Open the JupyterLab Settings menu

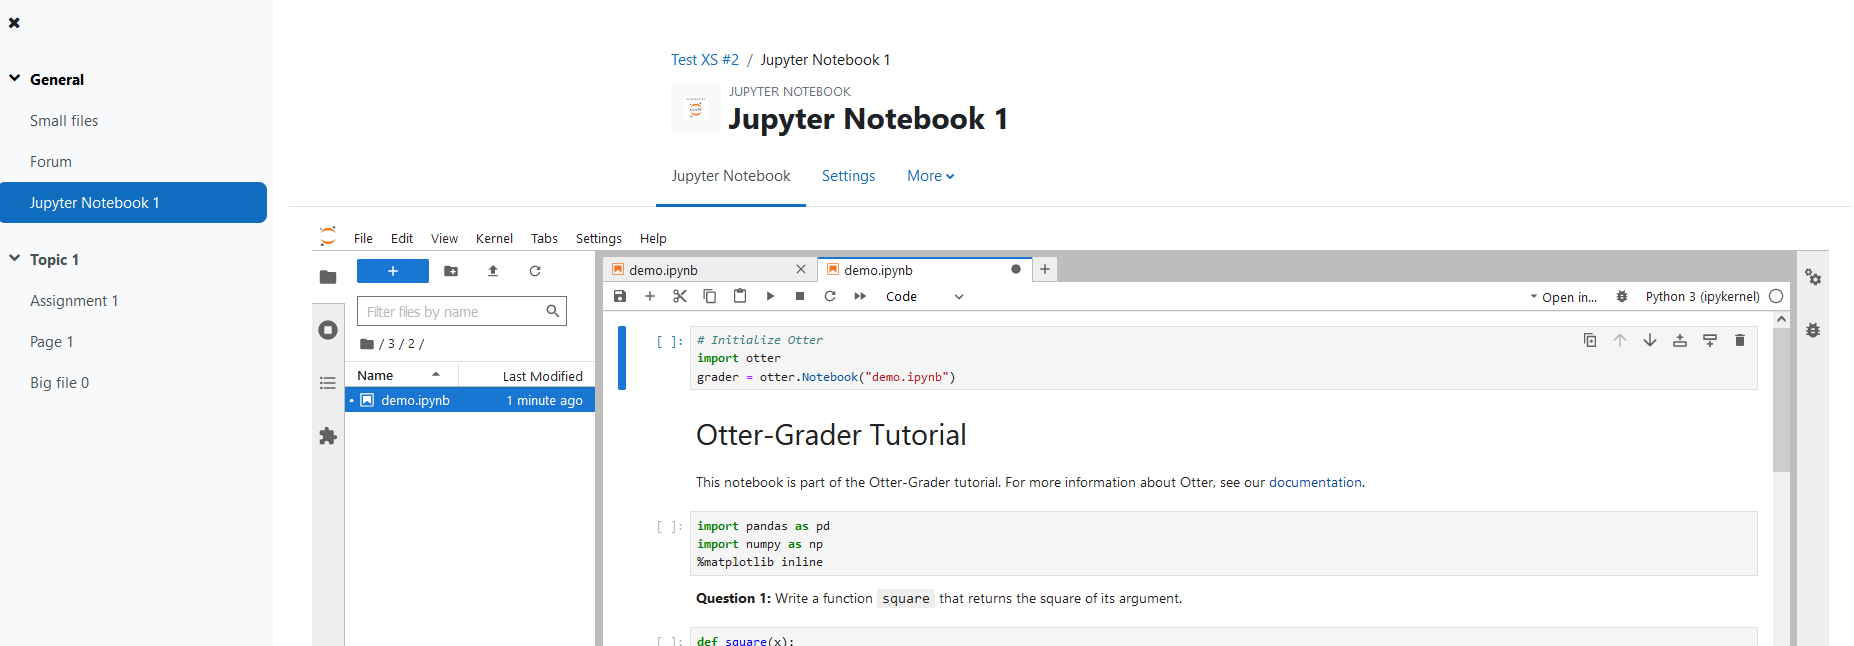tap(599, 239)
